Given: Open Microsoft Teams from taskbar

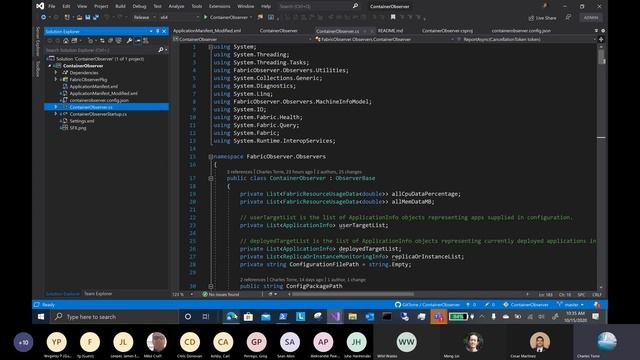Looking at the screenshot, I should tap(438, 317).
